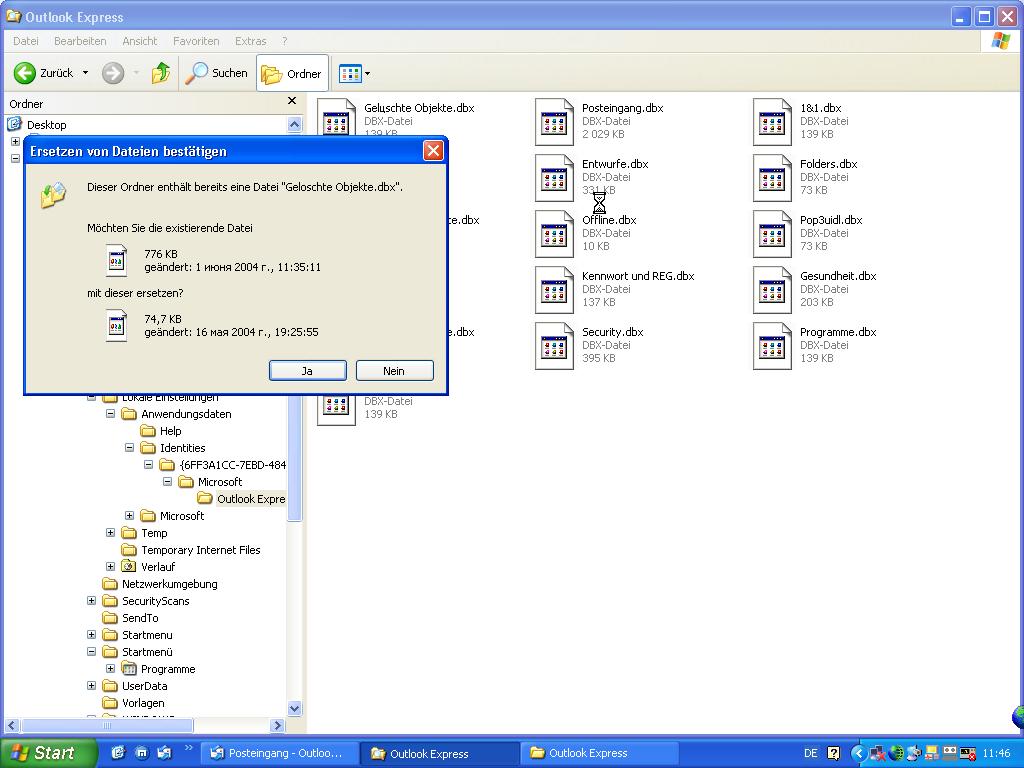Screen dimensions: 1024x768
Task: Select Desktop in the folder tree
Action: (x=46, y=125)
